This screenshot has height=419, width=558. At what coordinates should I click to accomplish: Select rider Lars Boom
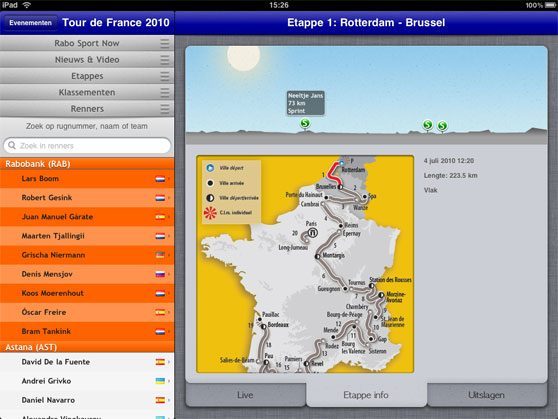click(87, 179)
